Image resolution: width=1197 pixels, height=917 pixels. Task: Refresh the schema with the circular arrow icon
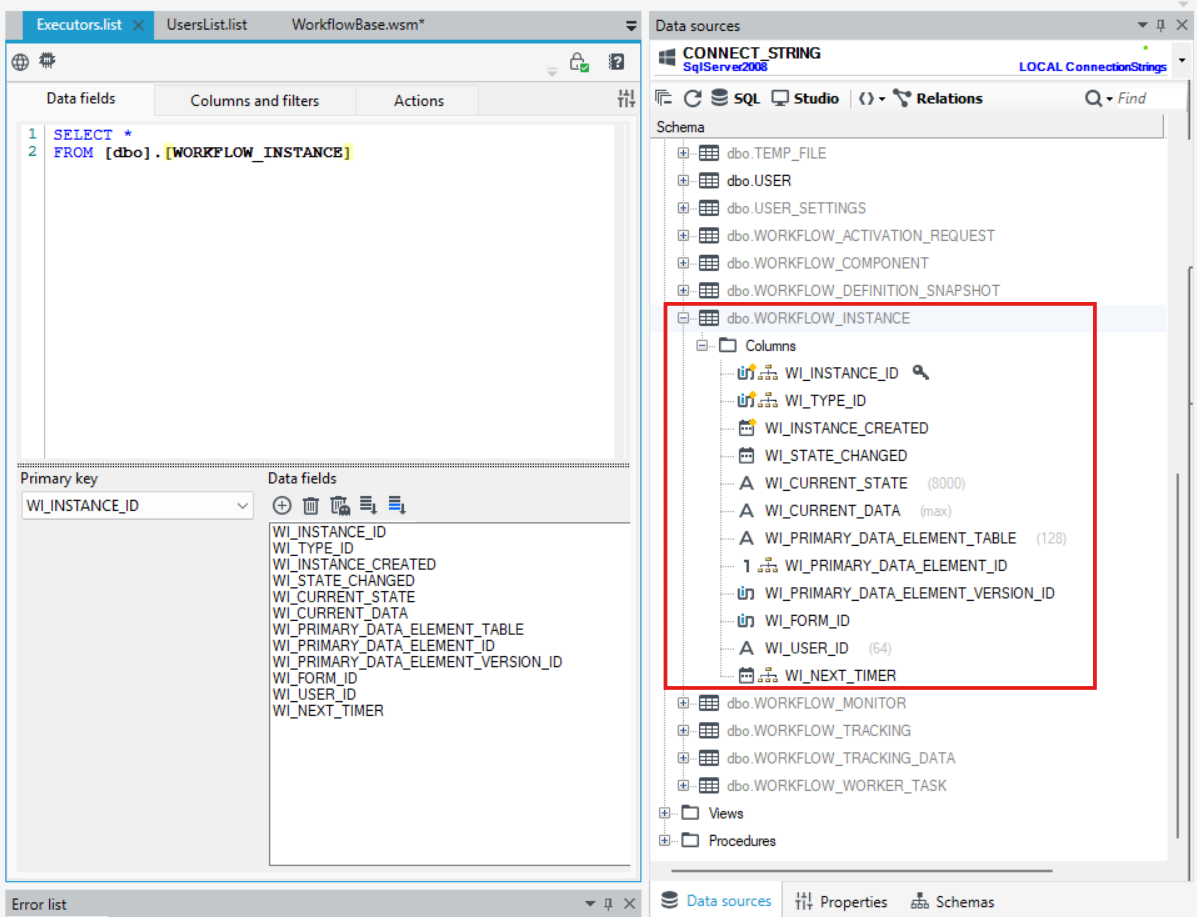click(692, 98)
